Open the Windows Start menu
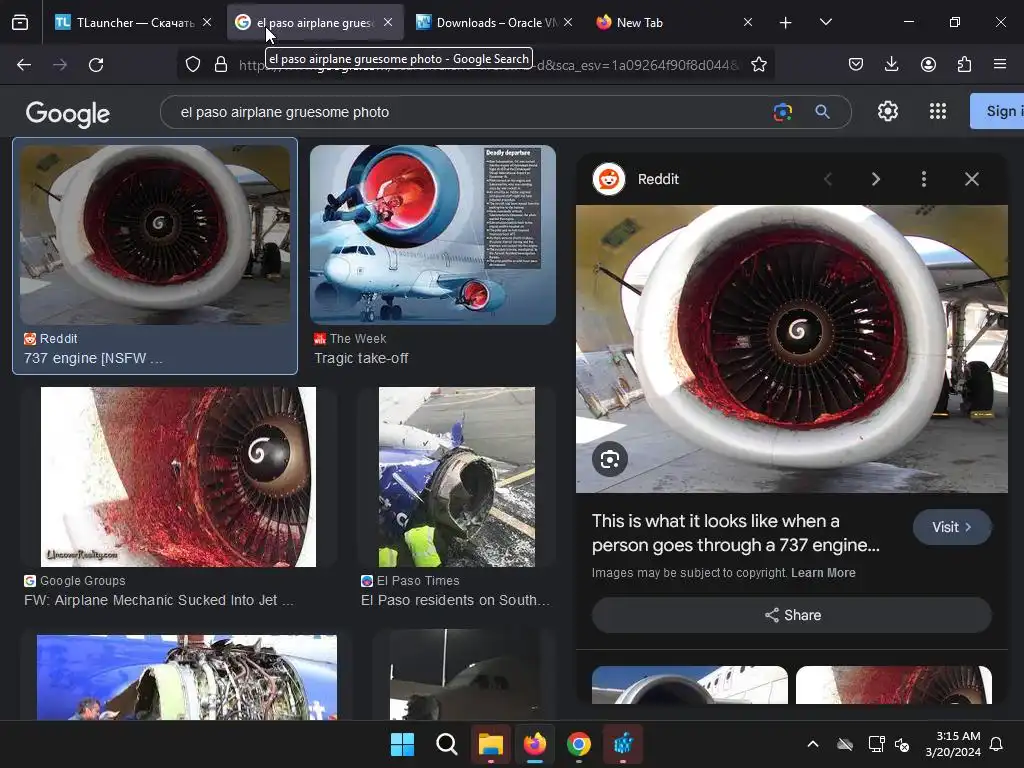 point(402,744)
